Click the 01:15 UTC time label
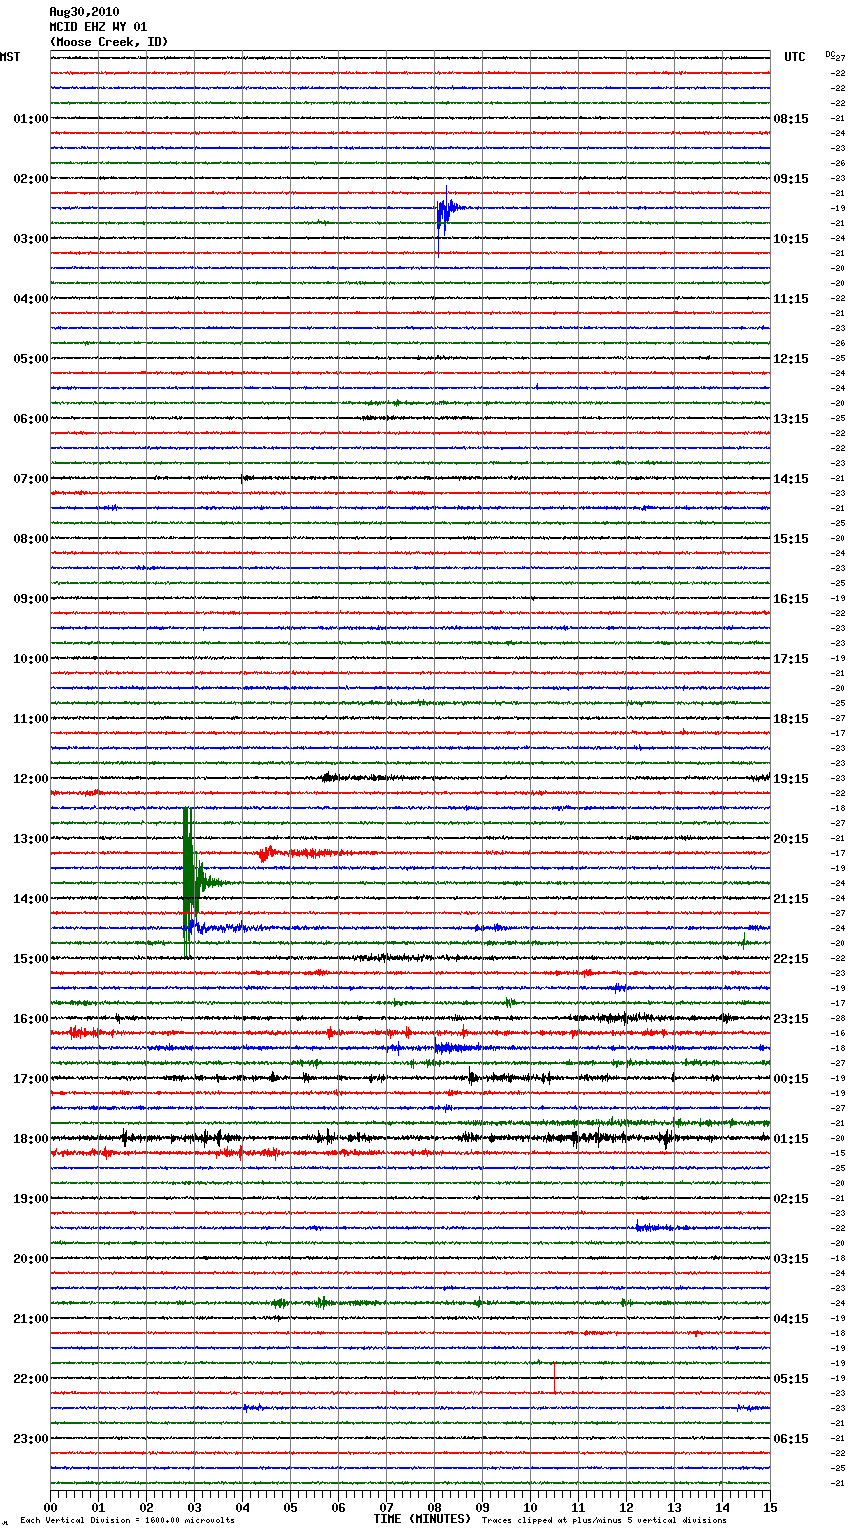The height and width of the screenshot is (1534, 850). click(x=791, y=1138)
